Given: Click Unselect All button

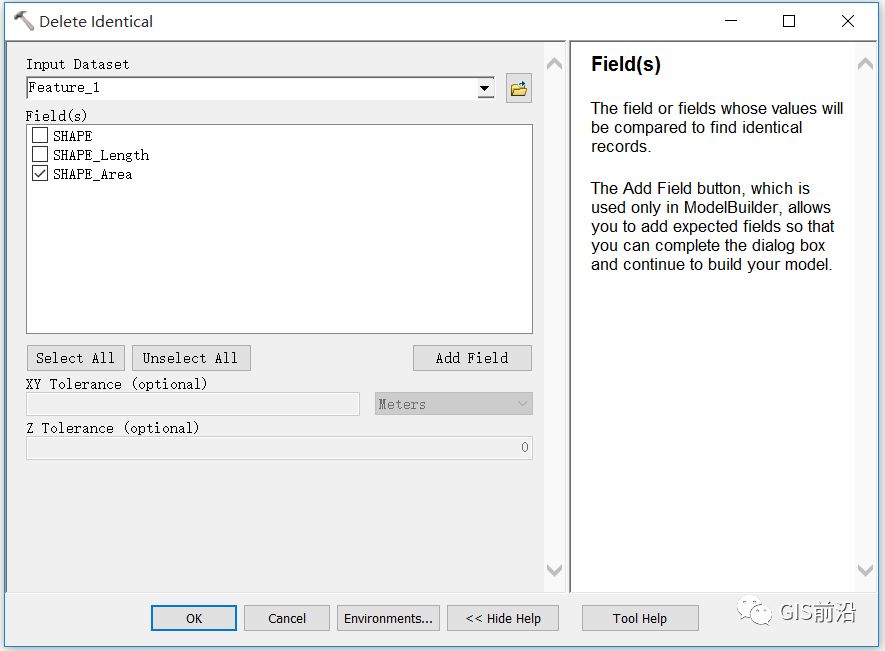Looking at the screenshot, I should [191, 358].
